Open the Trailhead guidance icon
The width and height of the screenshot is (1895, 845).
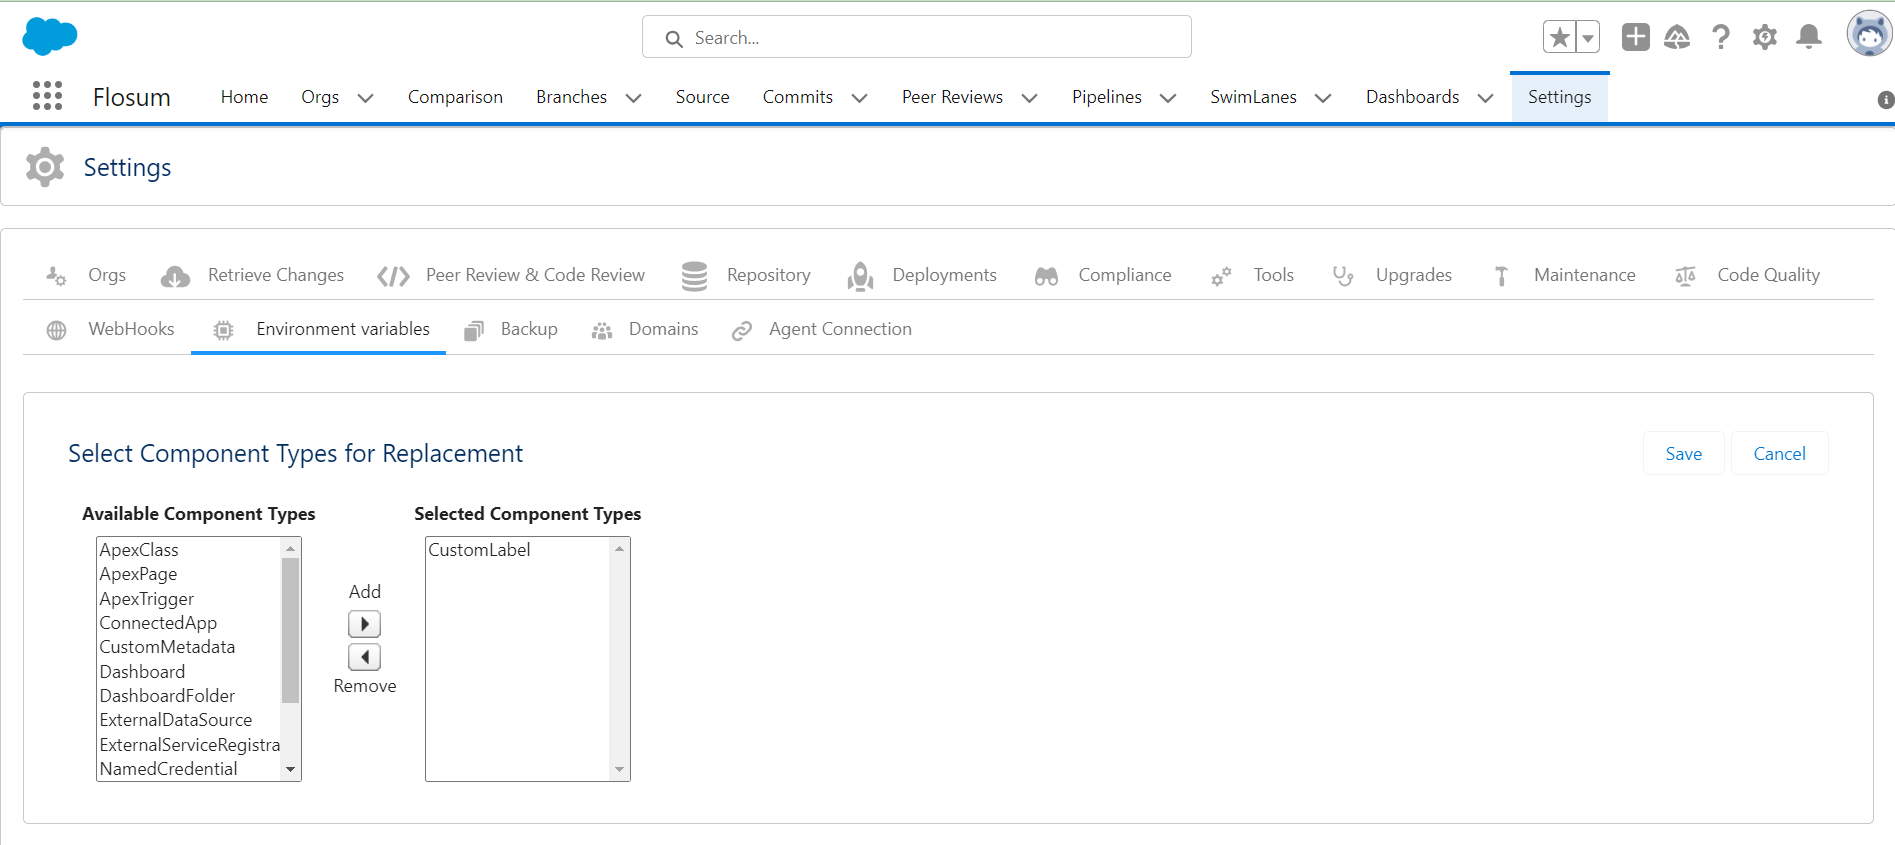coord(1677,37)
